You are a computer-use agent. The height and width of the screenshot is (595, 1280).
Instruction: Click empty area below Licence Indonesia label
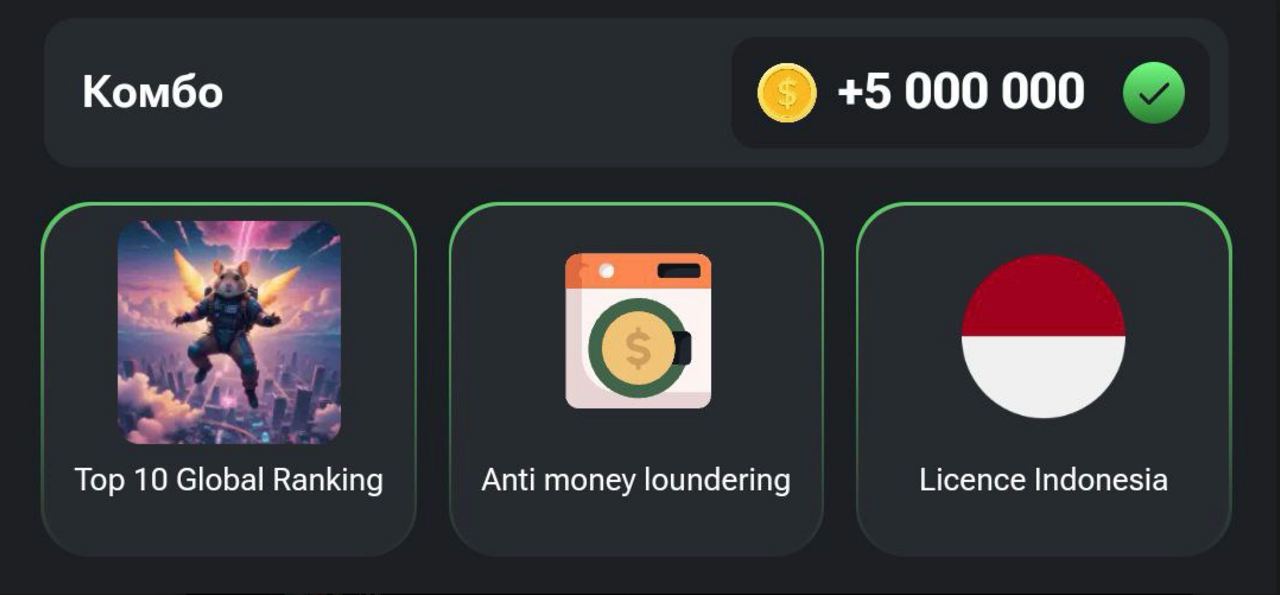click(1043, 525)
